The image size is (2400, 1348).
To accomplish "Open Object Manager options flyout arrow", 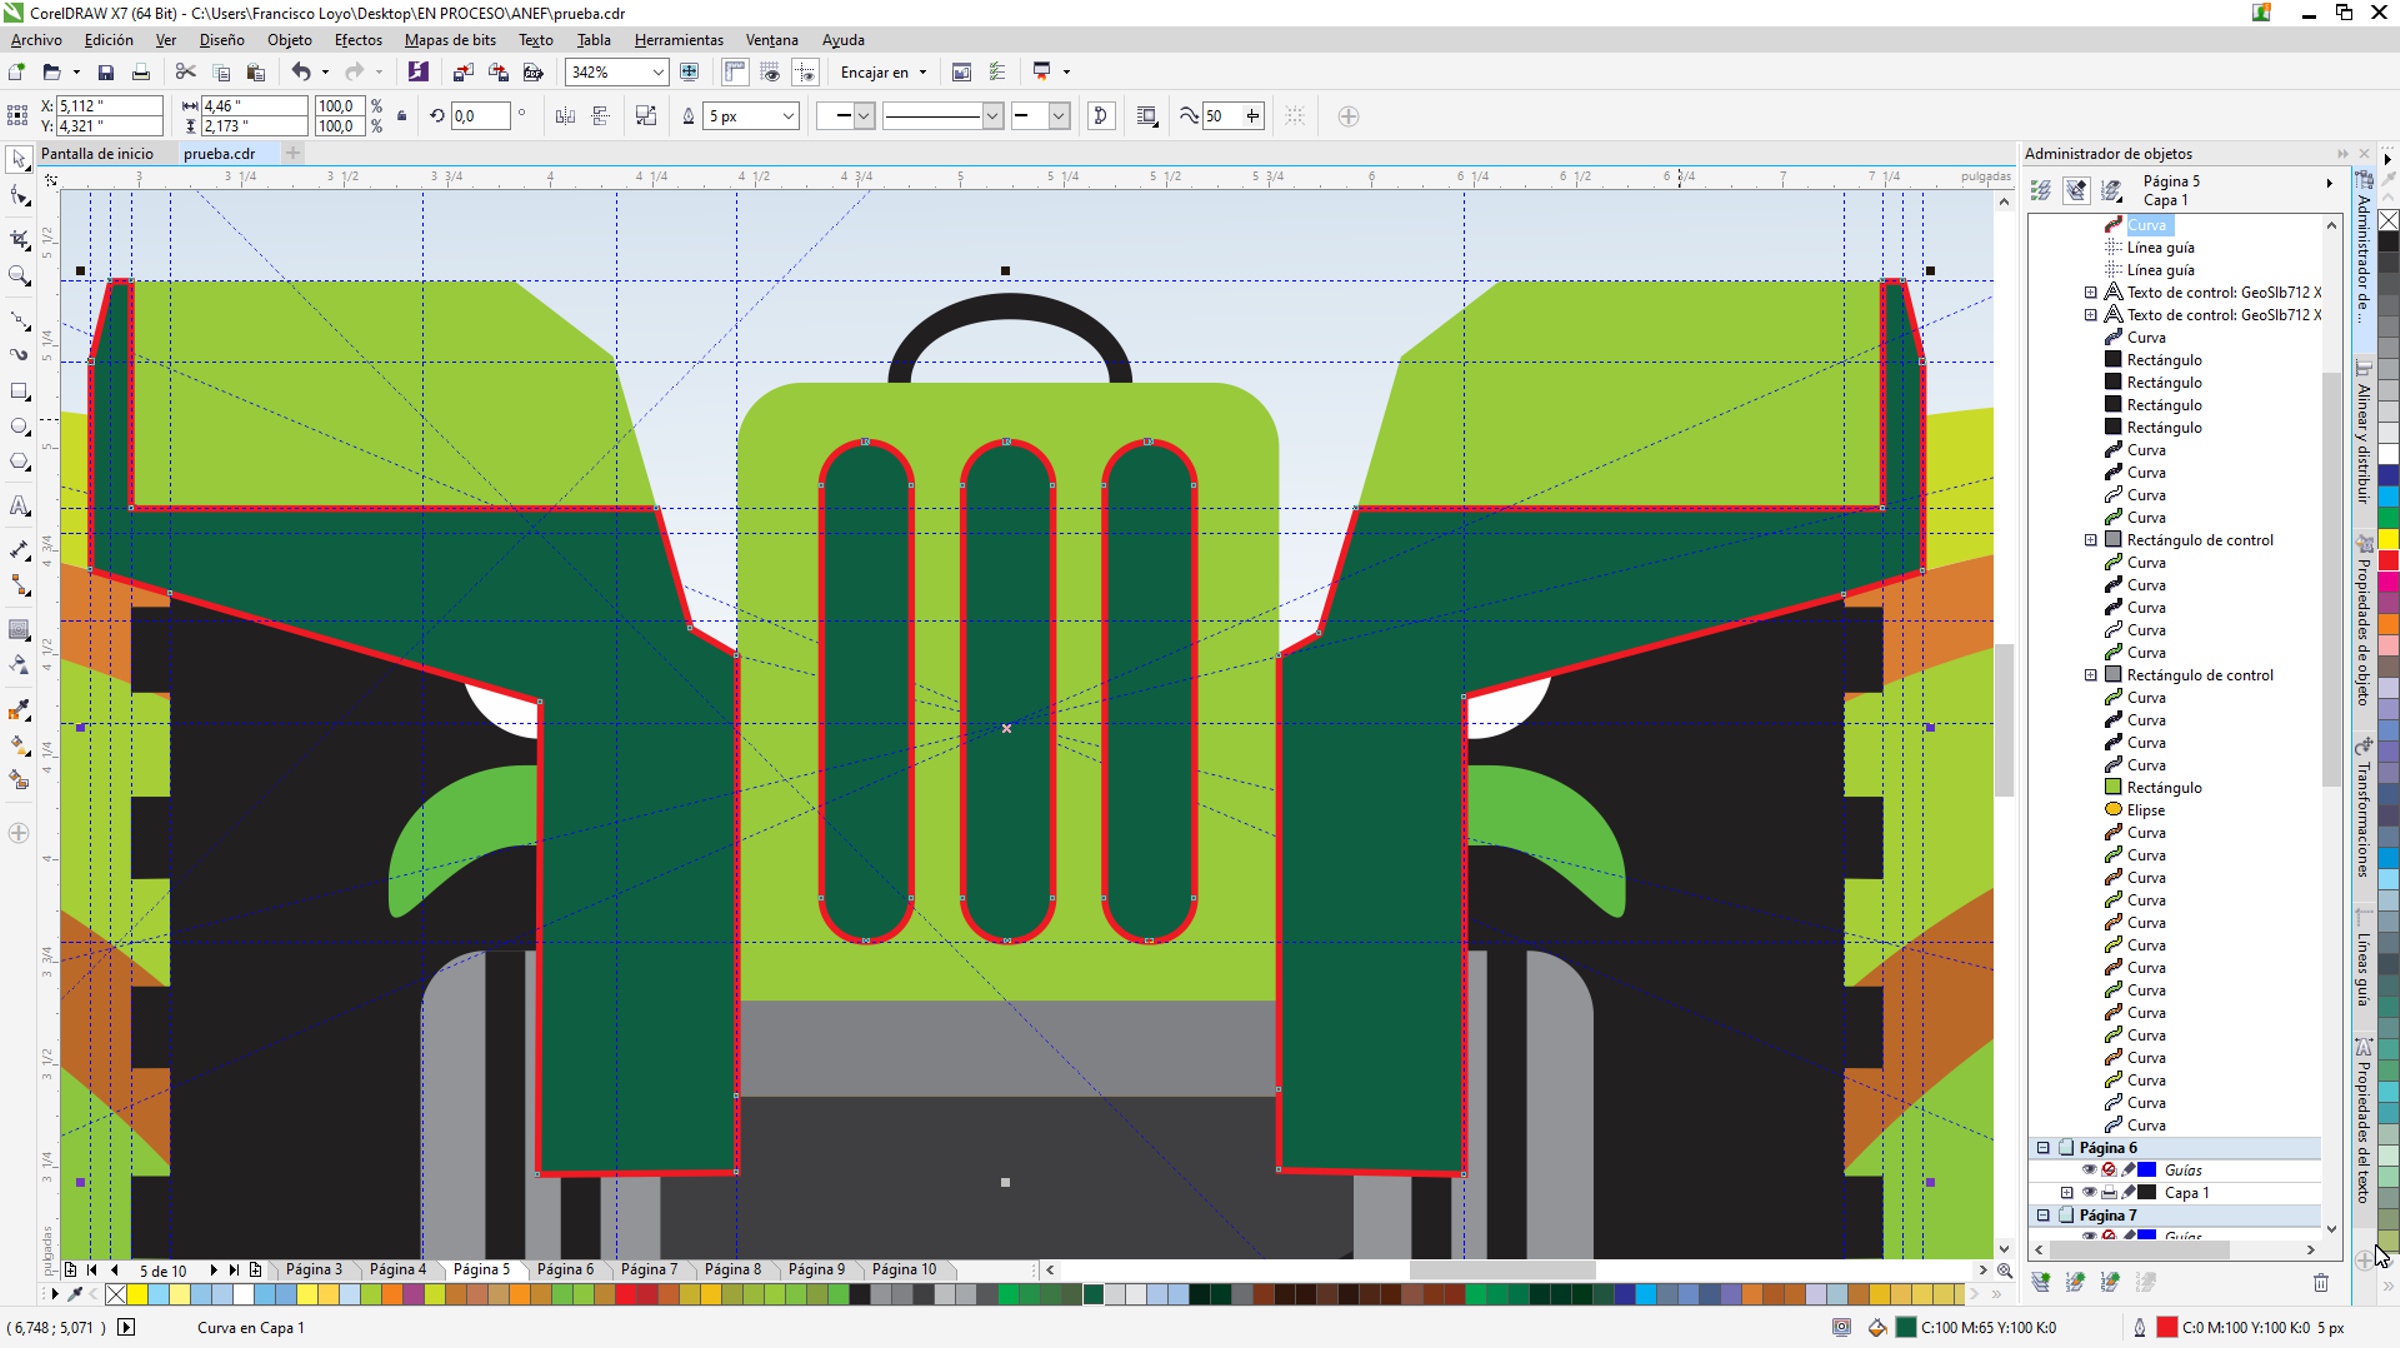I will [x=2329, y=183].
